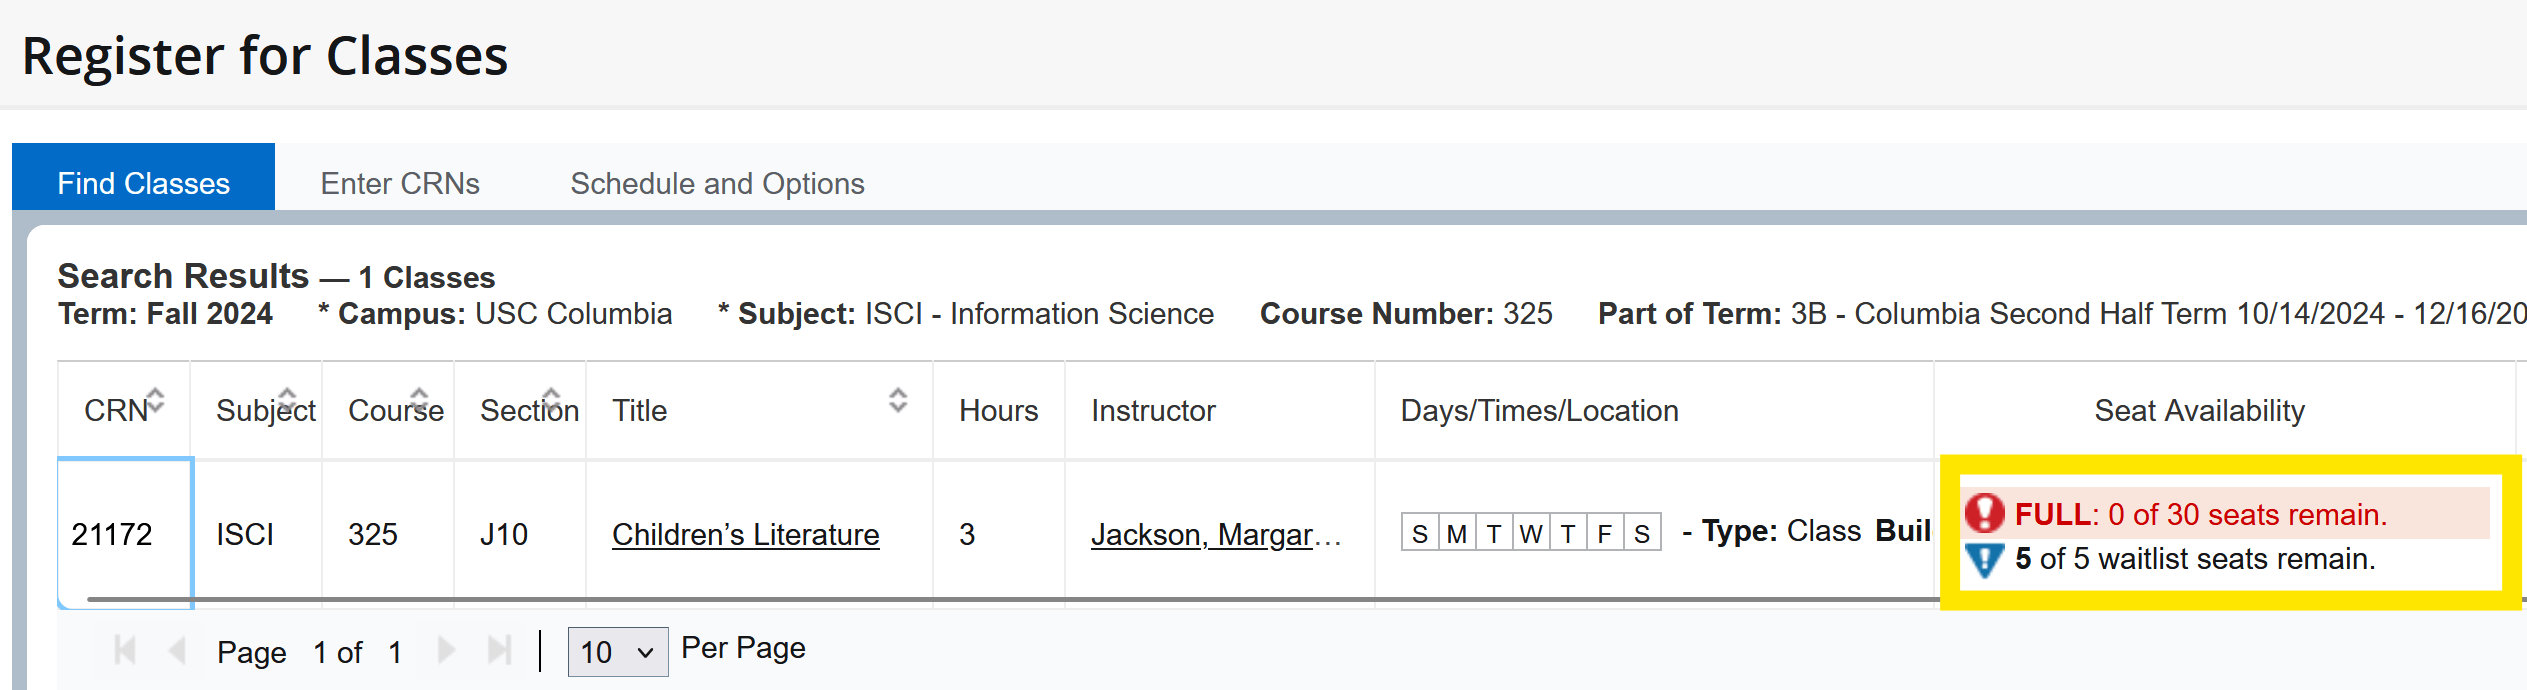This screenshot has width=2527, height=690.
Task: Click the Title column sort chevron
Action: 897,399
